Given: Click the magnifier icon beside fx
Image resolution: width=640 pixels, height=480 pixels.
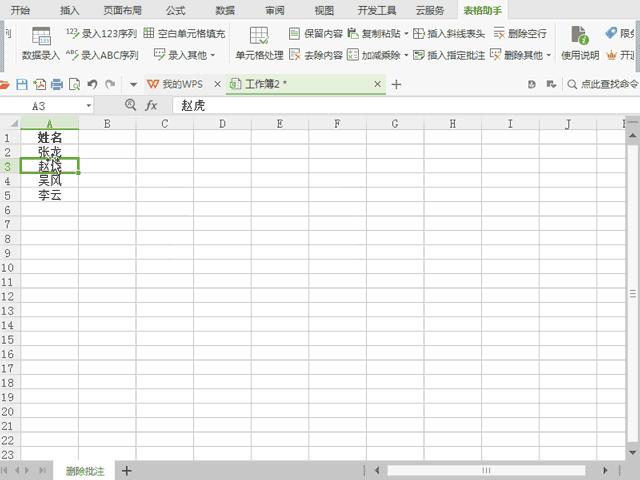Looking at the screenshot, I should (x=130, y=105).
